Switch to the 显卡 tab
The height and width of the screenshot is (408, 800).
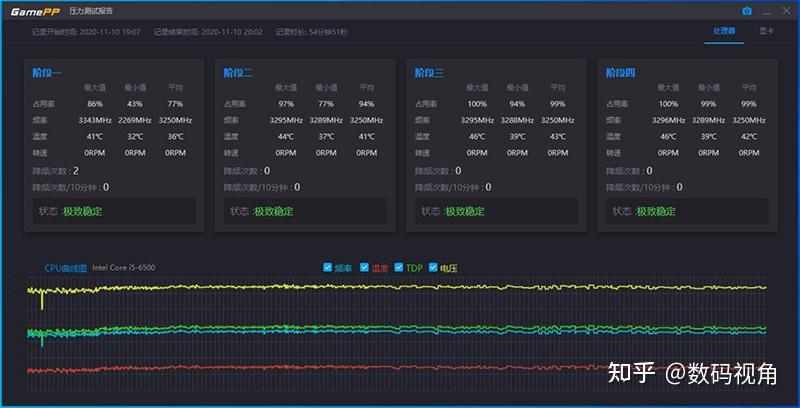[767, 31]
